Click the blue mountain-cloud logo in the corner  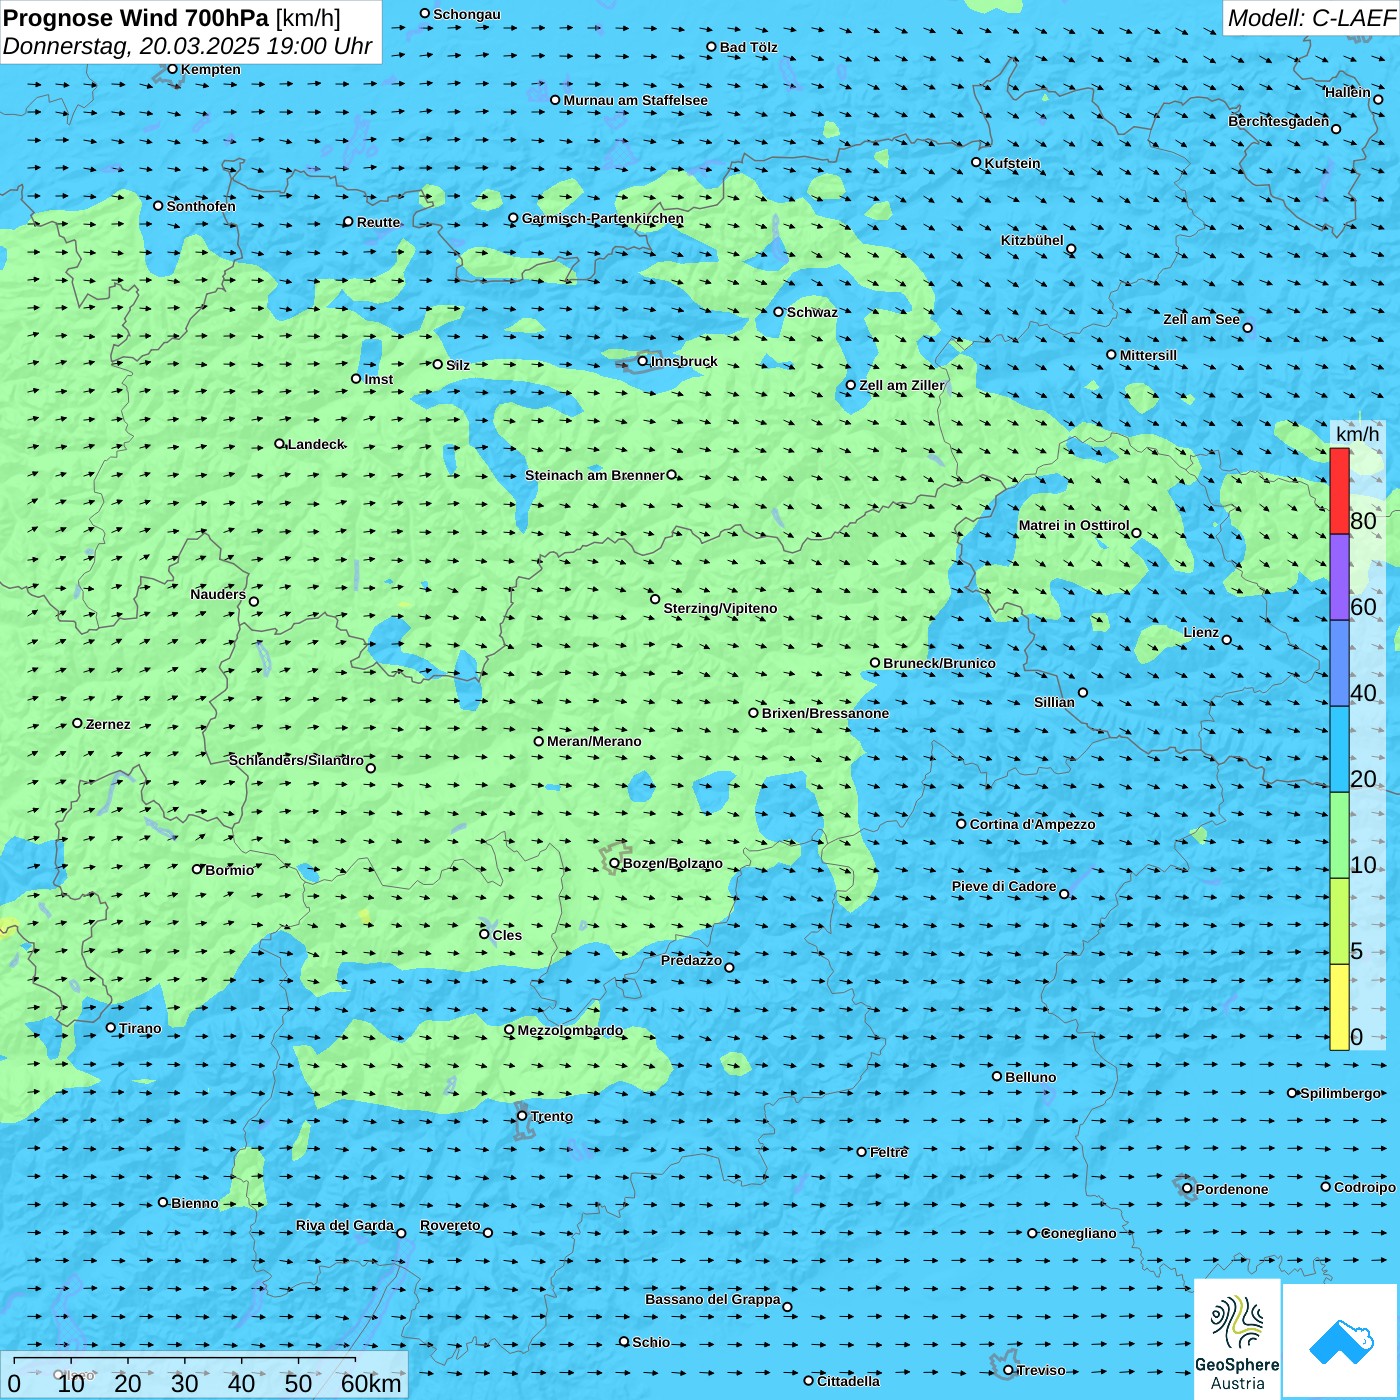pos(1341,1341)
